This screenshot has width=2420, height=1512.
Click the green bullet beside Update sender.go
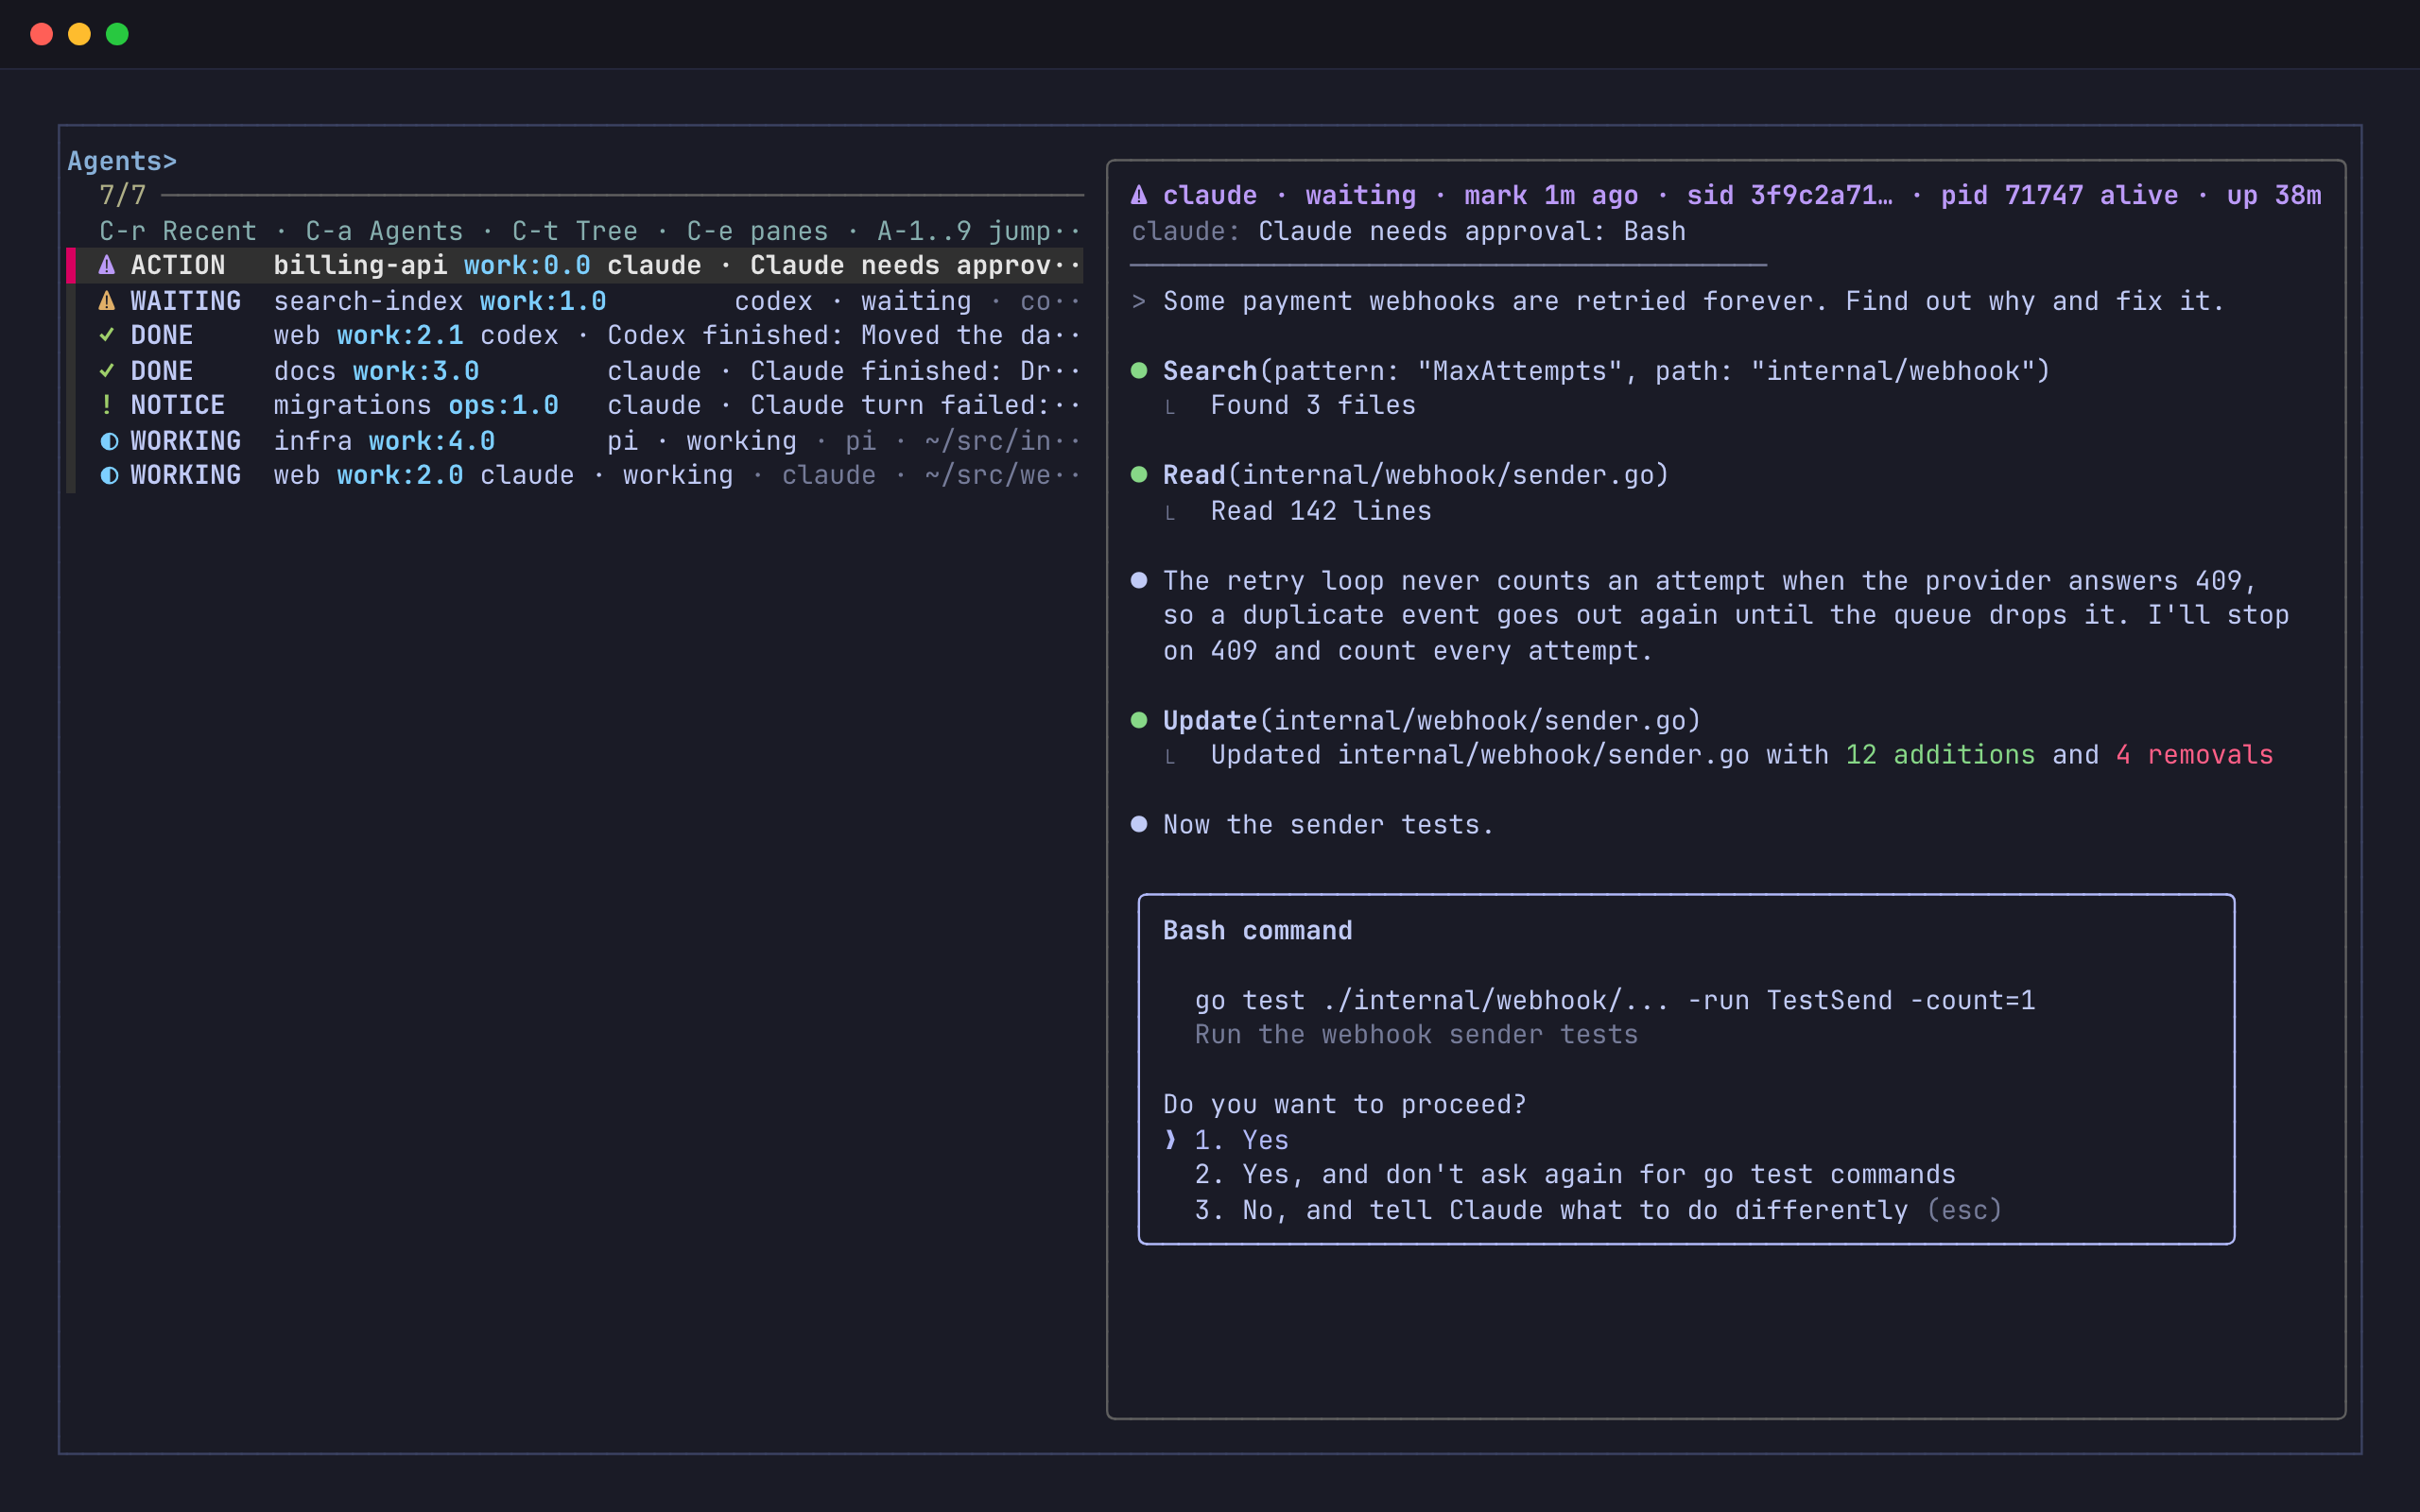[x=1139, y=720]
